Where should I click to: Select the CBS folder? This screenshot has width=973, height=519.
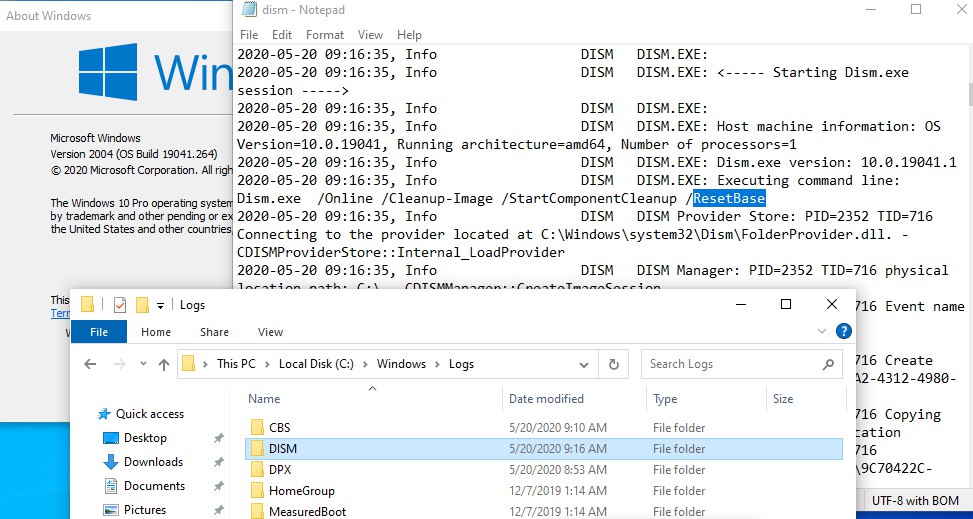[544, 428]
